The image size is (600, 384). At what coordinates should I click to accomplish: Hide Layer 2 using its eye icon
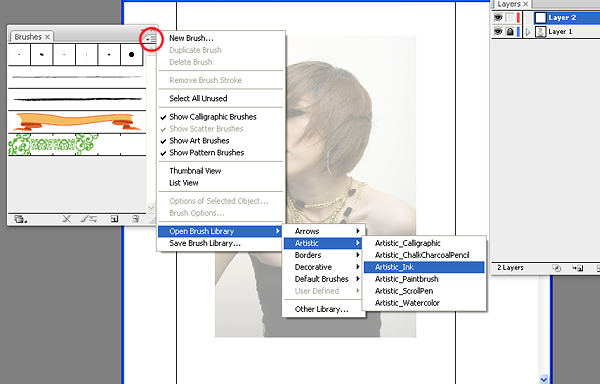click(498, 18)
